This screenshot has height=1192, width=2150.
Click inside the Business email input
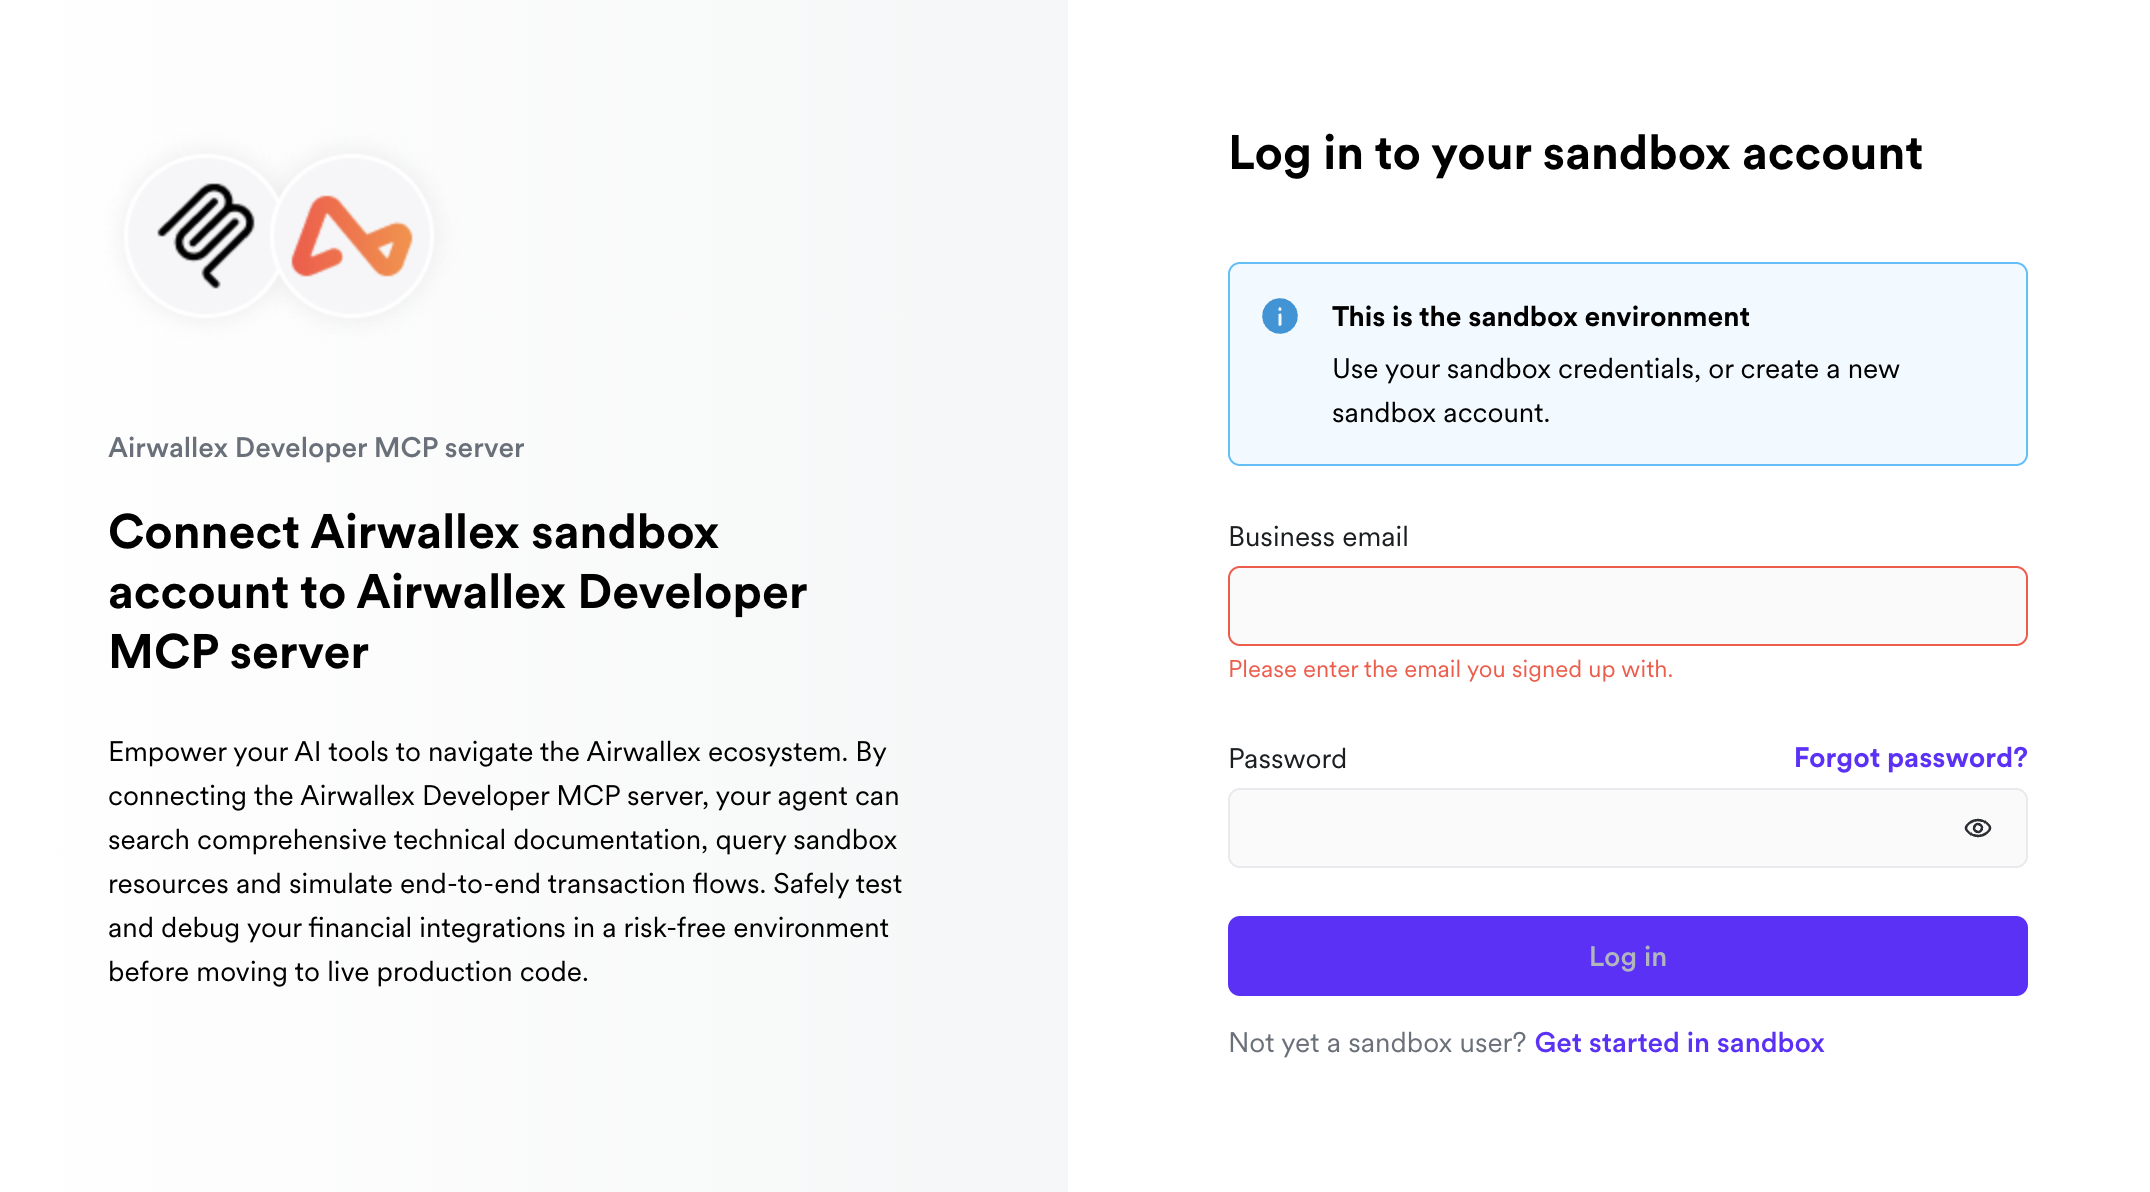click(x=1627, y=605)
